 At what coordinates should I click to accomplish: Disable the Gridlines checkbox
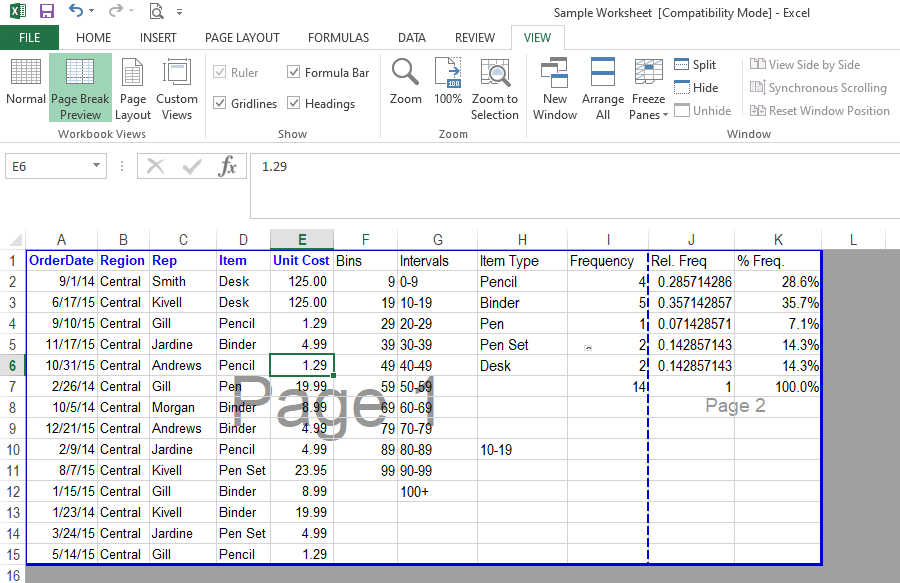[220, 103]
